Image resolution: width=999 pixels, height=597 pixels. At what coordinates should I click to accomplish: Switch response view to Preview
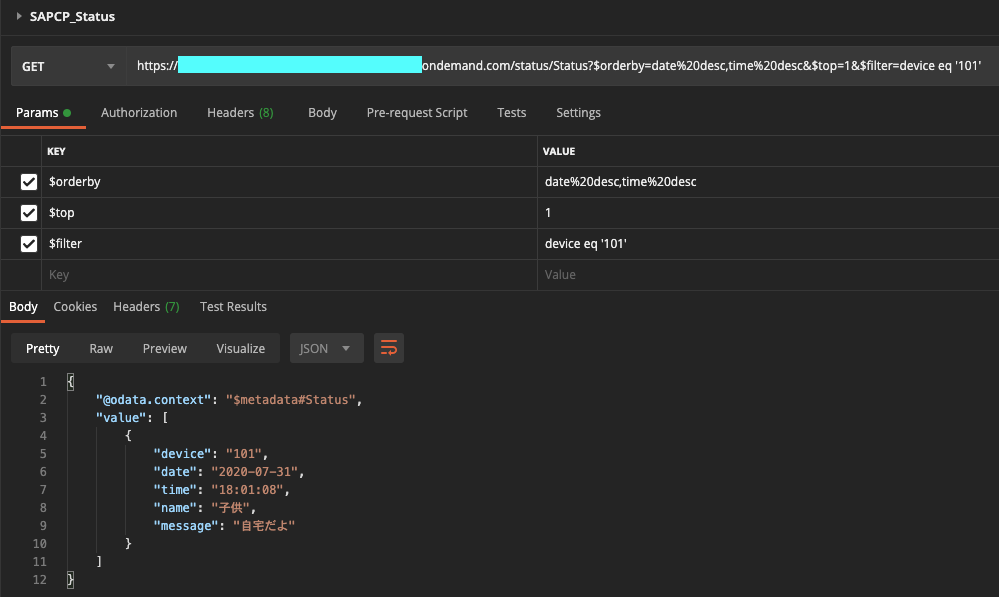(164, 349)
